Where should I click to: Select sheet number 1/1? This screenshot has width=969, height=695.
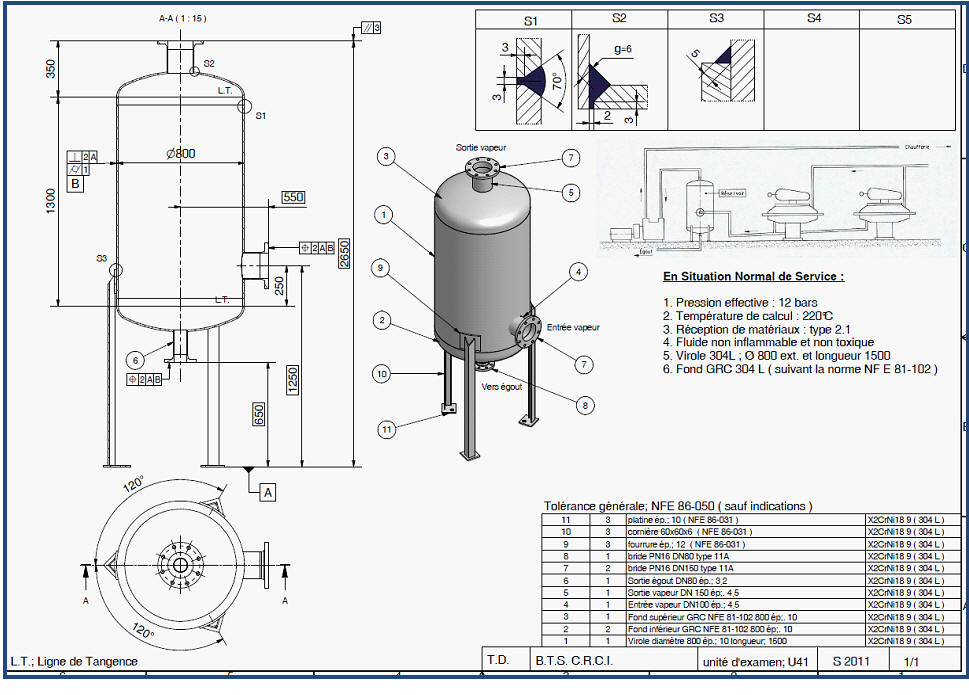pos(912,662)
